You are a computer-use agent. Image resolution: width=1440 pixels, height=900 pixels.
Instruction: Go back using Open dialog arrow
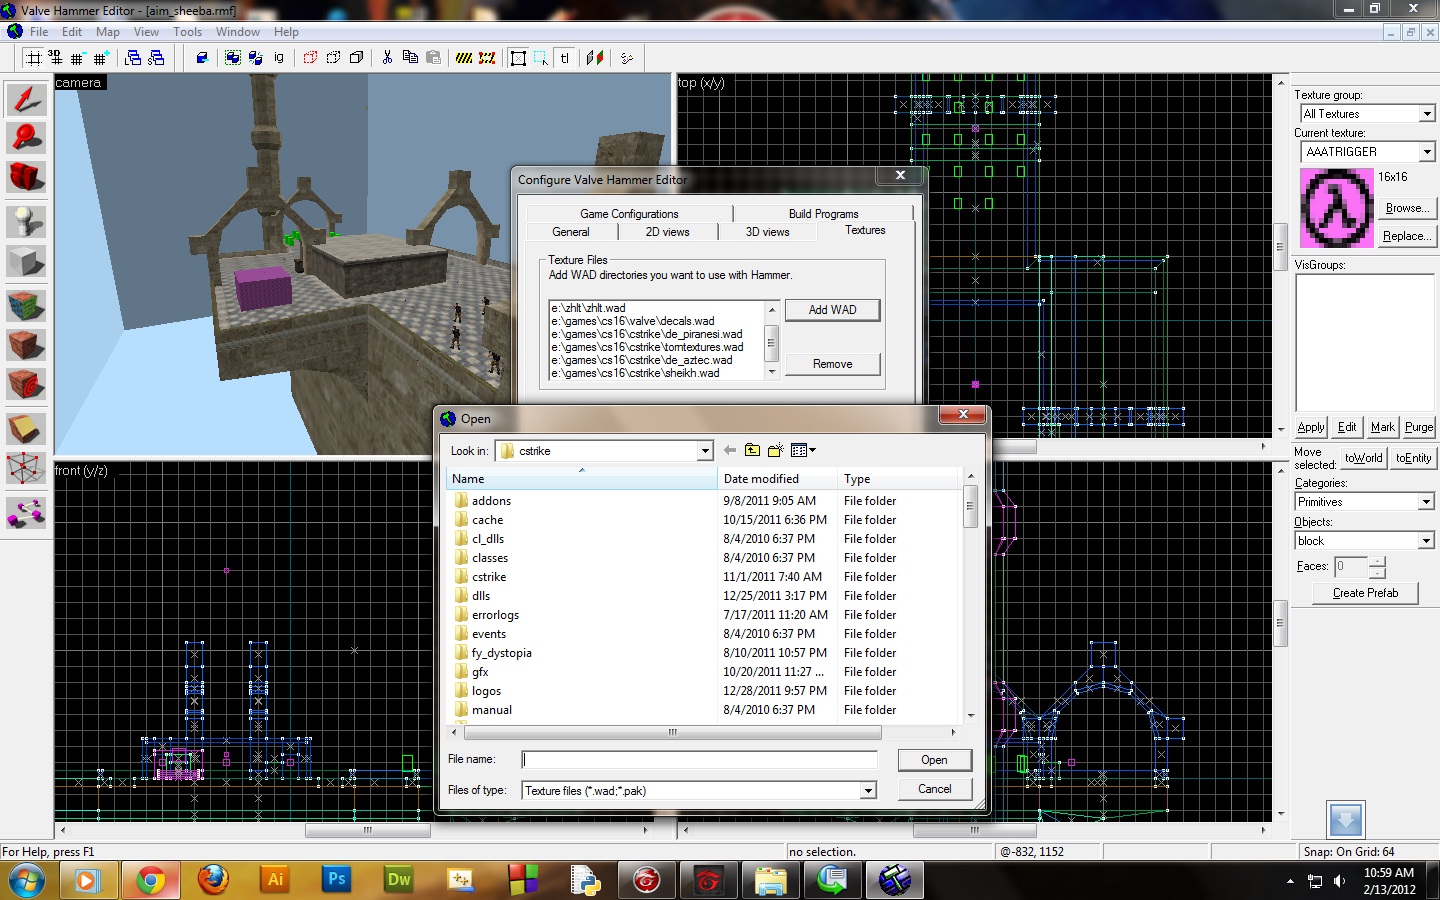pyautogui.click(x=730, y=450)
